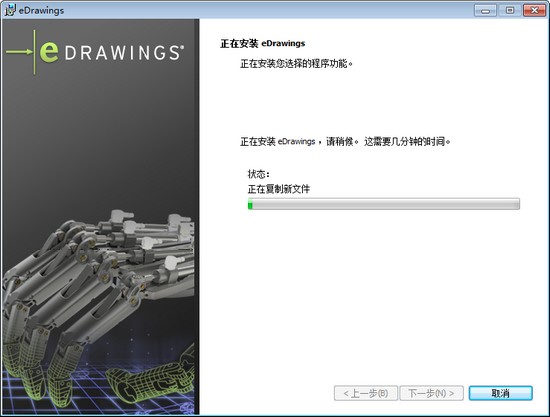The width and height of the screenshot is (550, 417).
Task: Click the eDrawings installer icon in title bar
Action: (10, 10)
